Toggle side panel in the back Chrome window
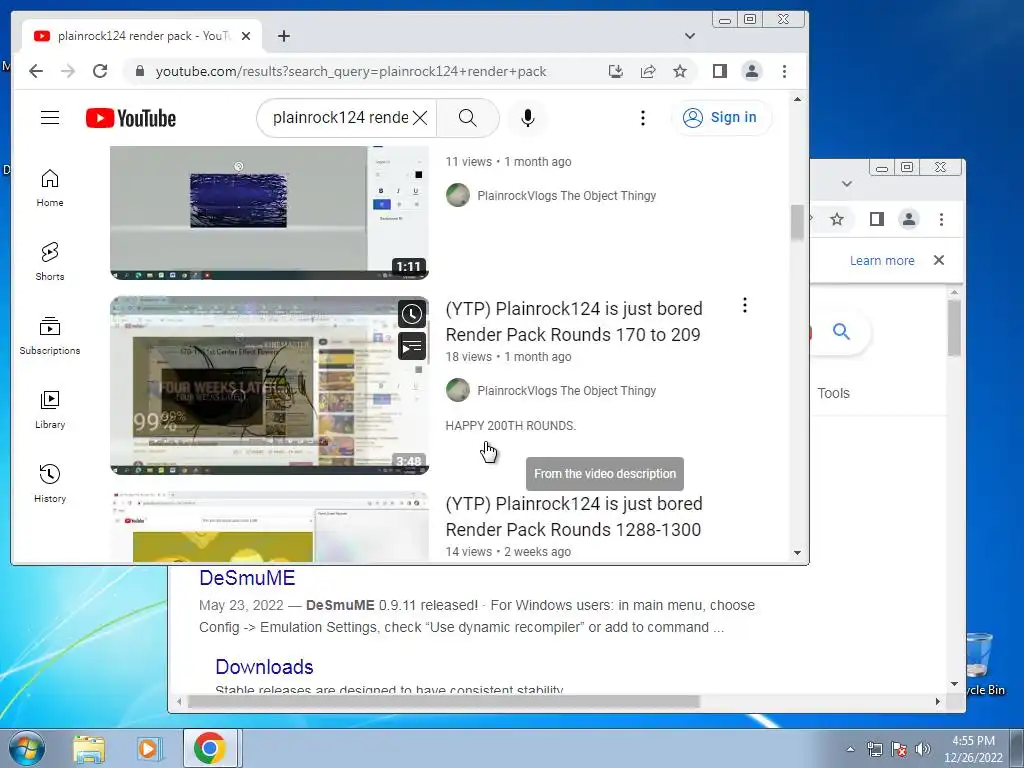The height and width of the screenshot is (768, 1024). tap(876, 219)
